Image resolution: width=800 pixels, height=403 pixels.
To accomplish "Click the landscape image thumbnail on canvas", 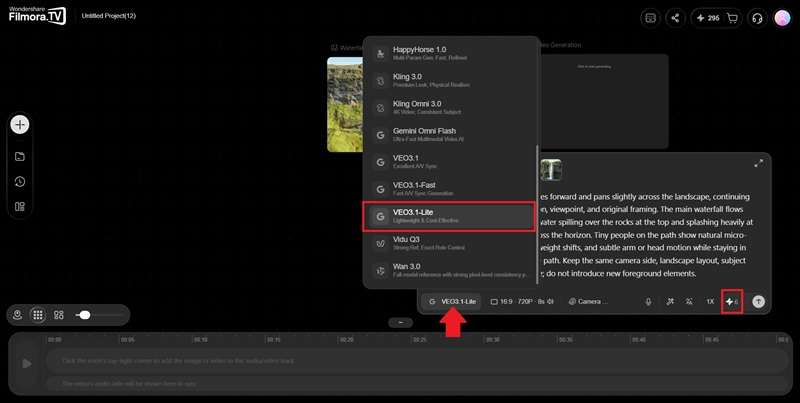I will pyautogui.click(x=345, y=104).
